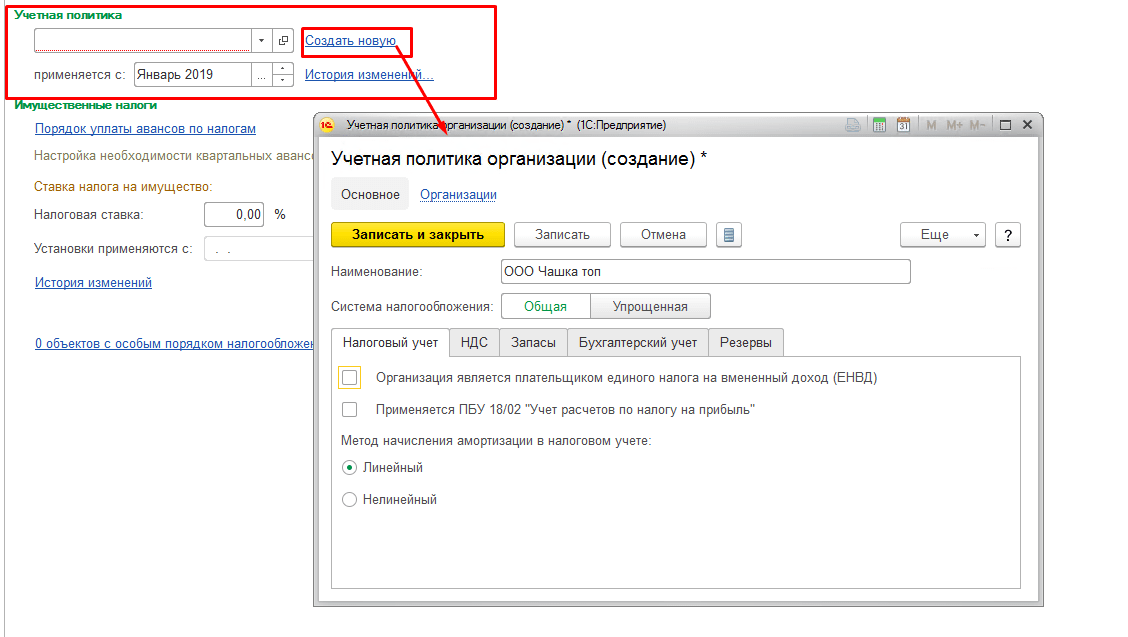Screen dimensions: 1128x637
Task: Click the Январь 2019 date field
Action: tap(193, 74)
